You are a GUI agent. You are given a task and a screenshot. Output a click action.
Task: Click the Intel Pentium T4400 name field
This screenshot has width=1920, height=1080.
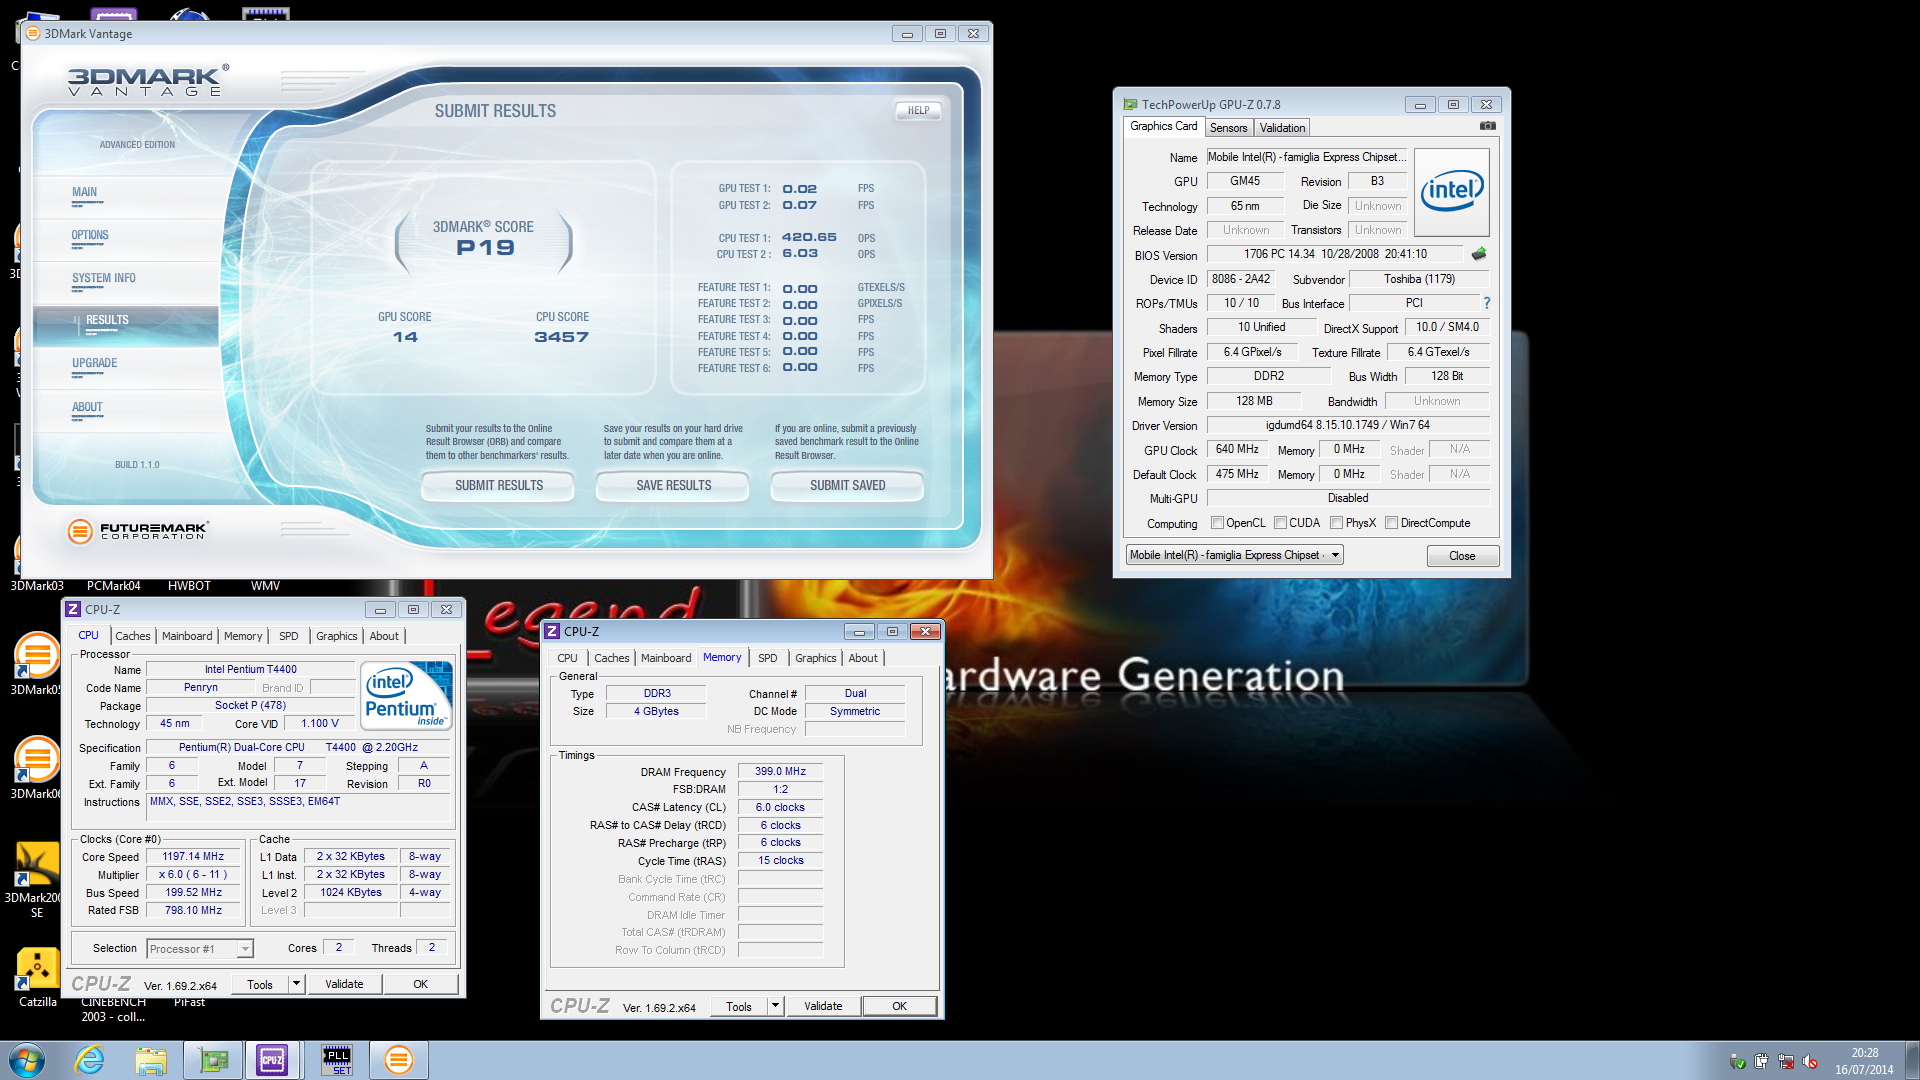(x=250, y=670)
